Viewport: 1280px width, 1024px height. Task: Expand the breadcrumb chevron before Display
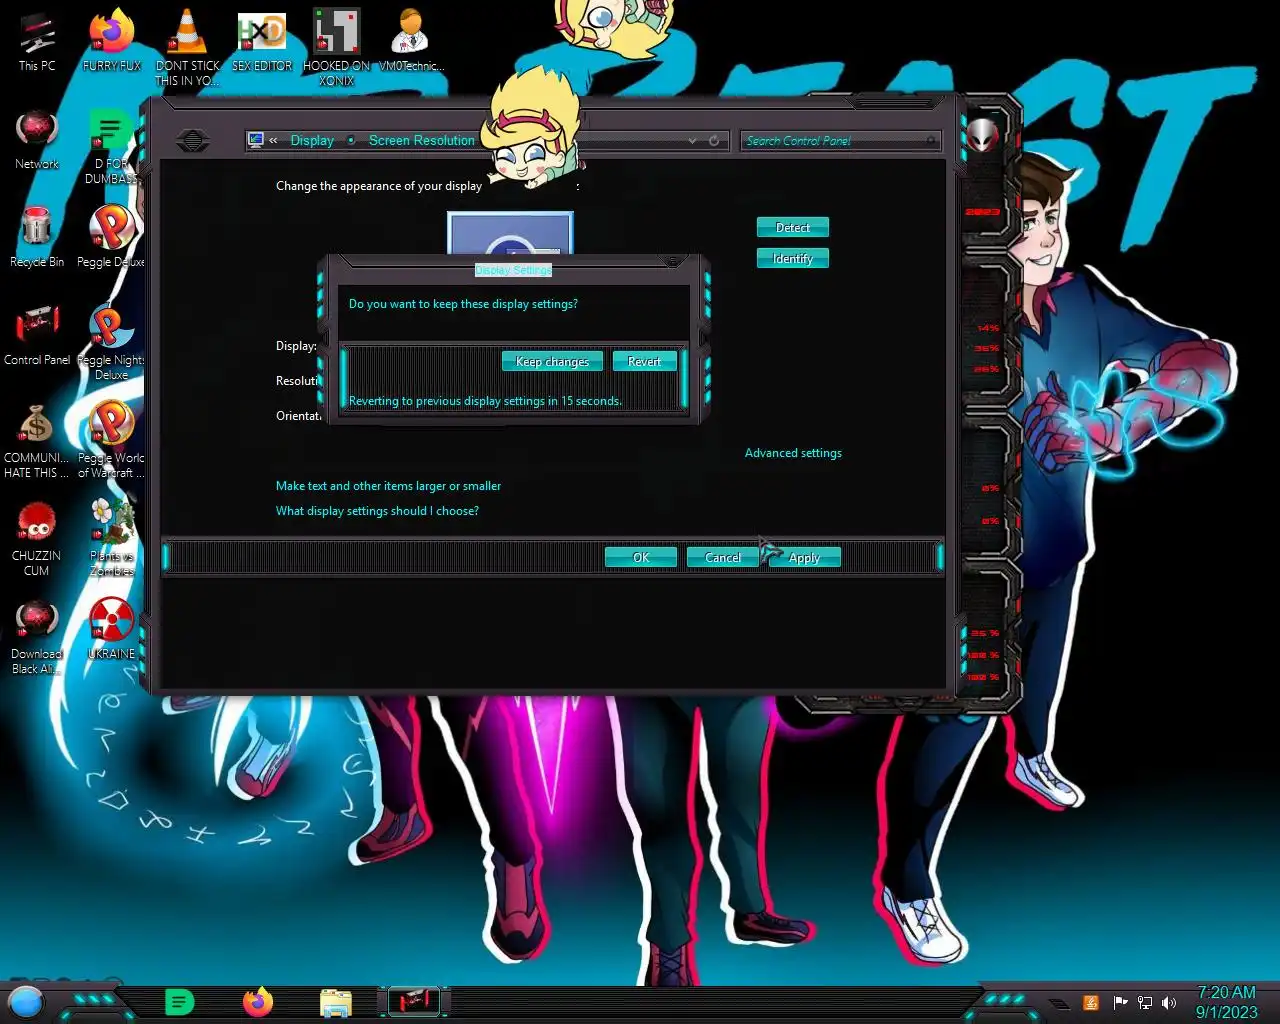(273, 141)
